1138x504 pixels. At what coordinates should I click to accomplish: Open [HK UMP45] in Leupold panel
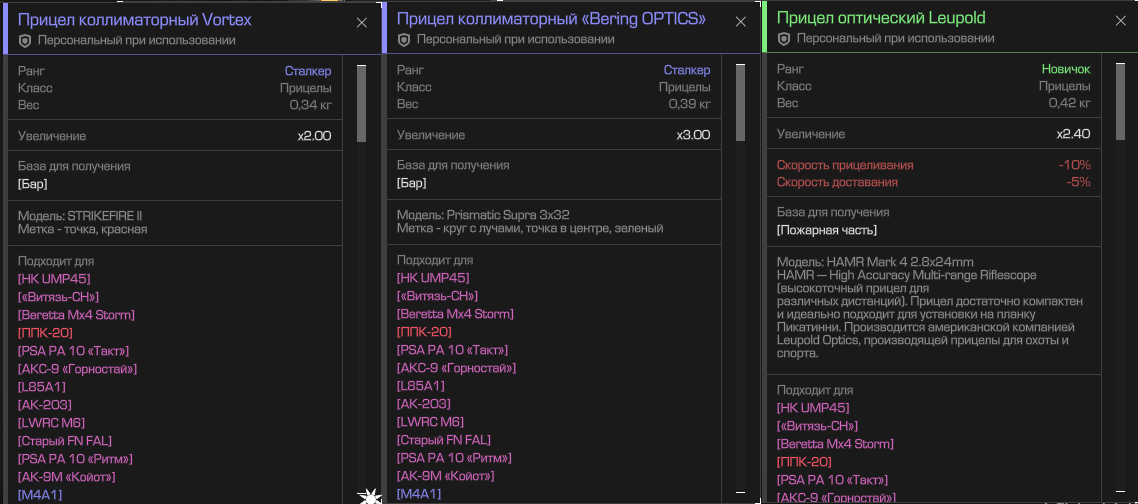click(813, 408)
